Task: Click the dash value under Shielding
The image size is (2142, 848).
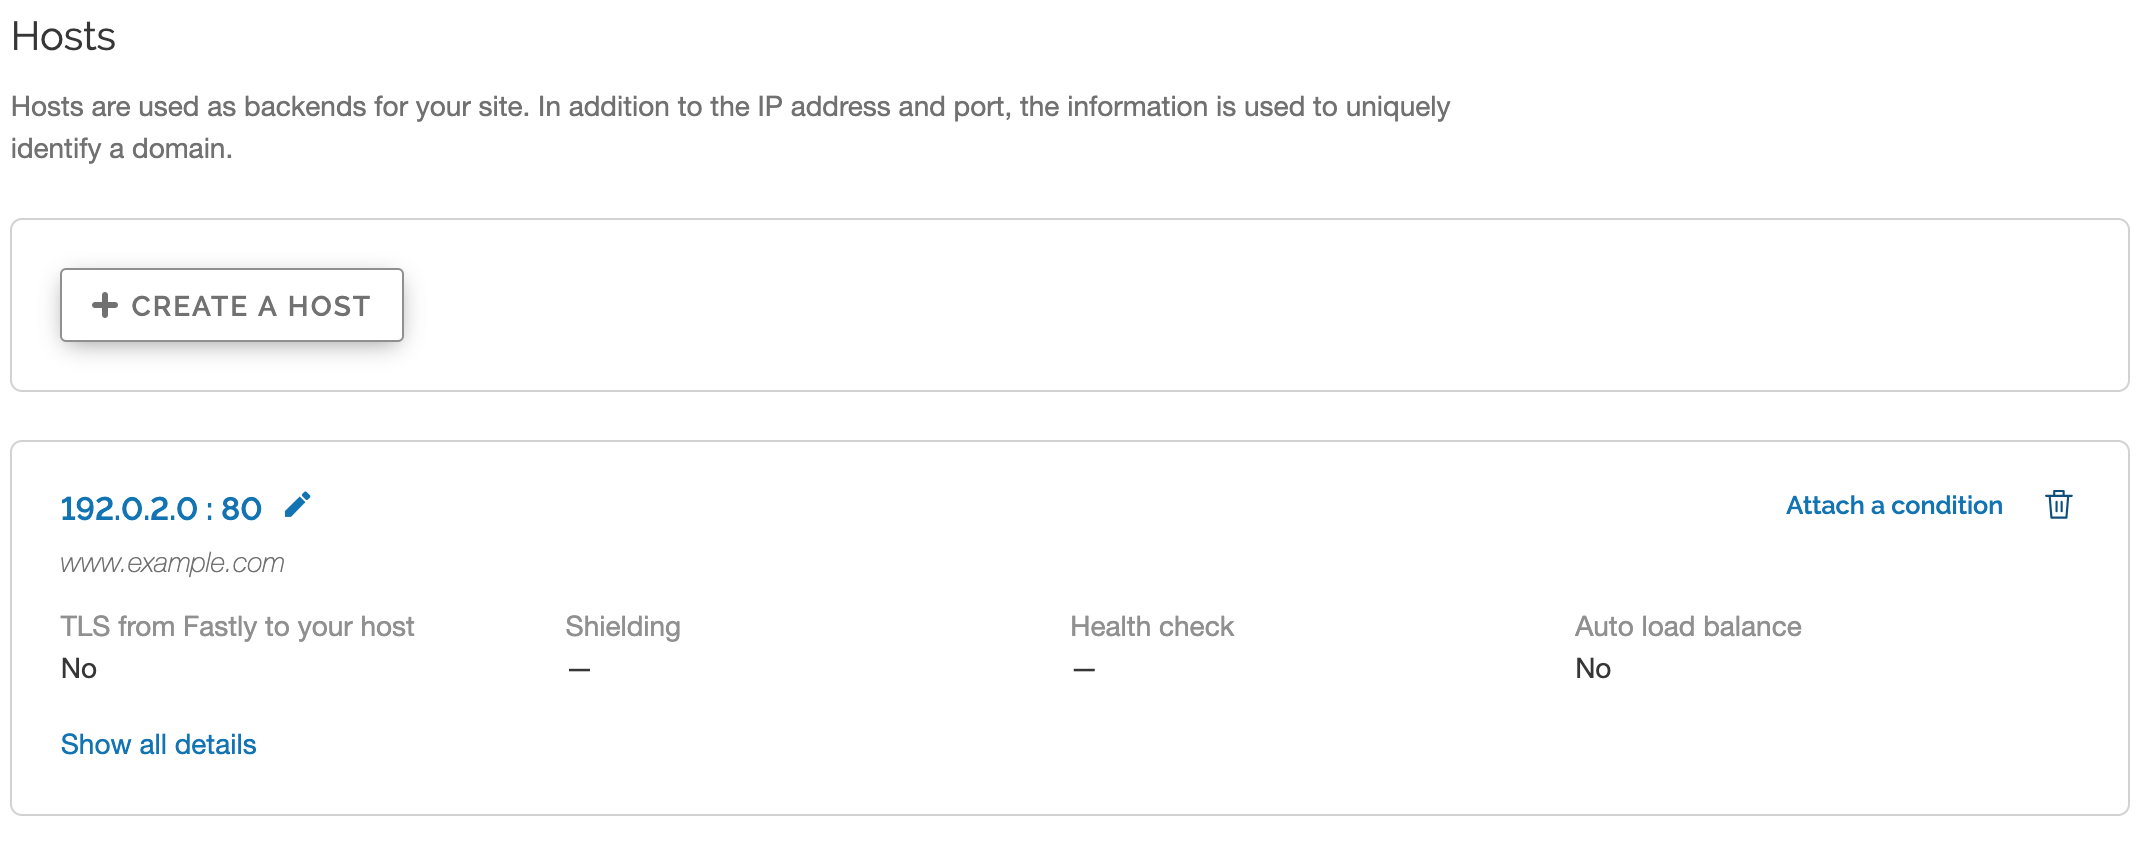Action: click(x=579, y=669)
